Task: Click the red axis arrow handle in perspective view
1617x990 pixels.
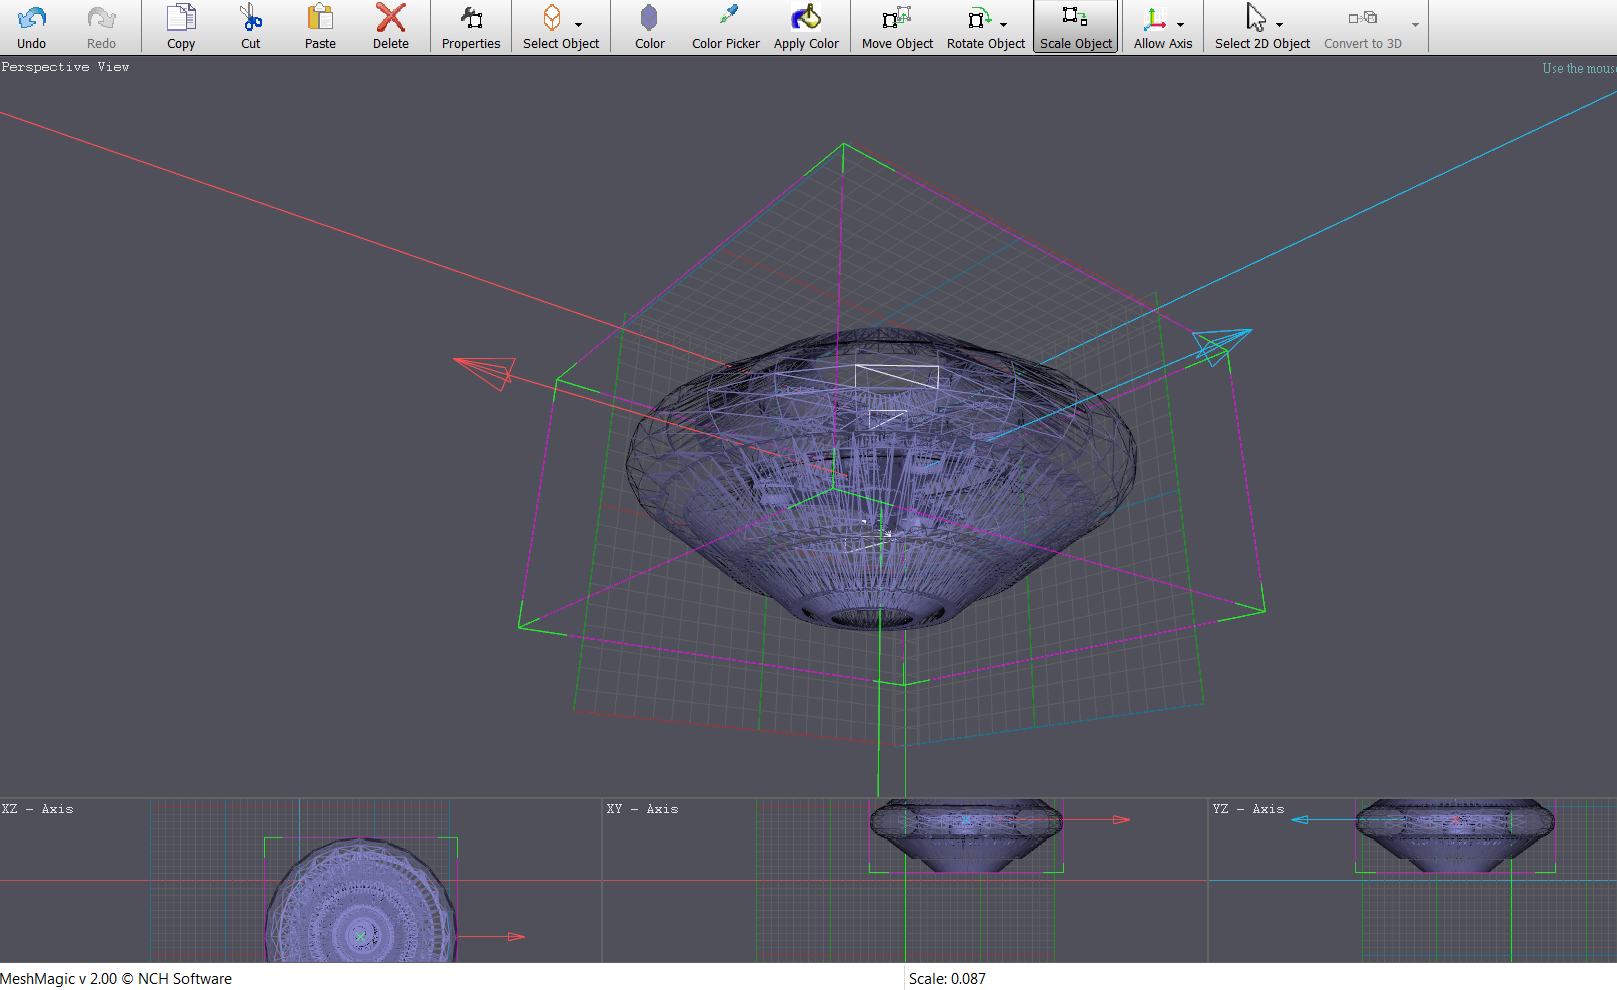Action: pos(486,372)
